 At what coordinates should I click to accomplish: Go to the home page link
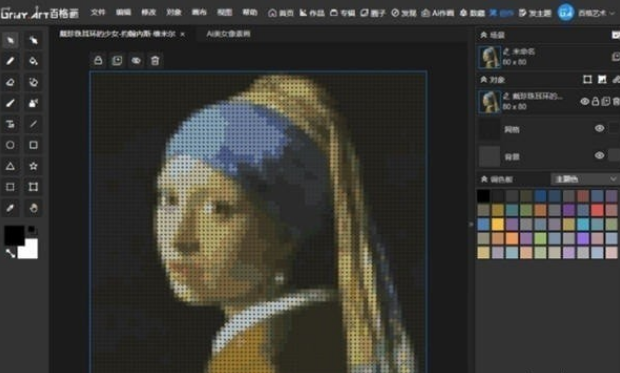pos(281,13)
